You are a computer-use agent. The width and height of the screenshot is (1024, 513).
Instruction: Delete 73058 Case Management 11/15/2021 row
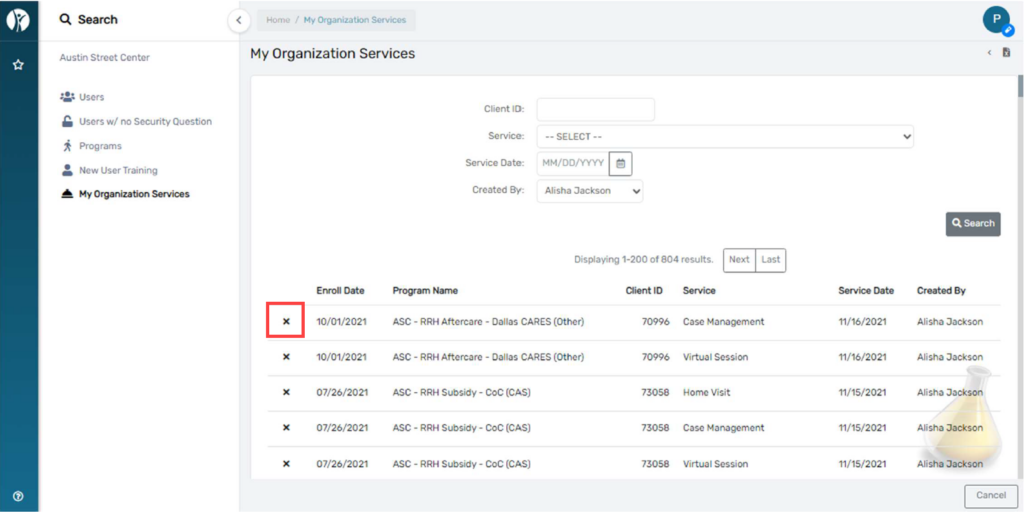[x=286, y=428]
